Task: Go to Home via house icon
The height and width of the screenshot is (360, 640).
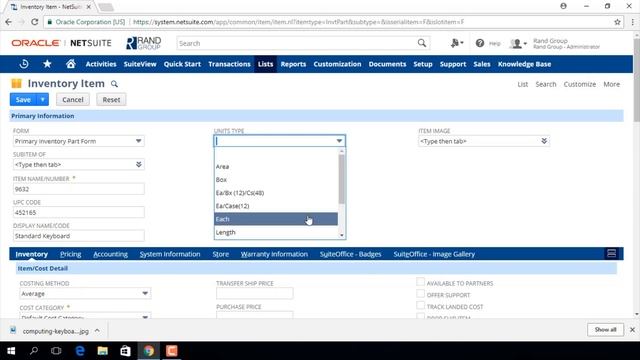Action: [71, 64]
